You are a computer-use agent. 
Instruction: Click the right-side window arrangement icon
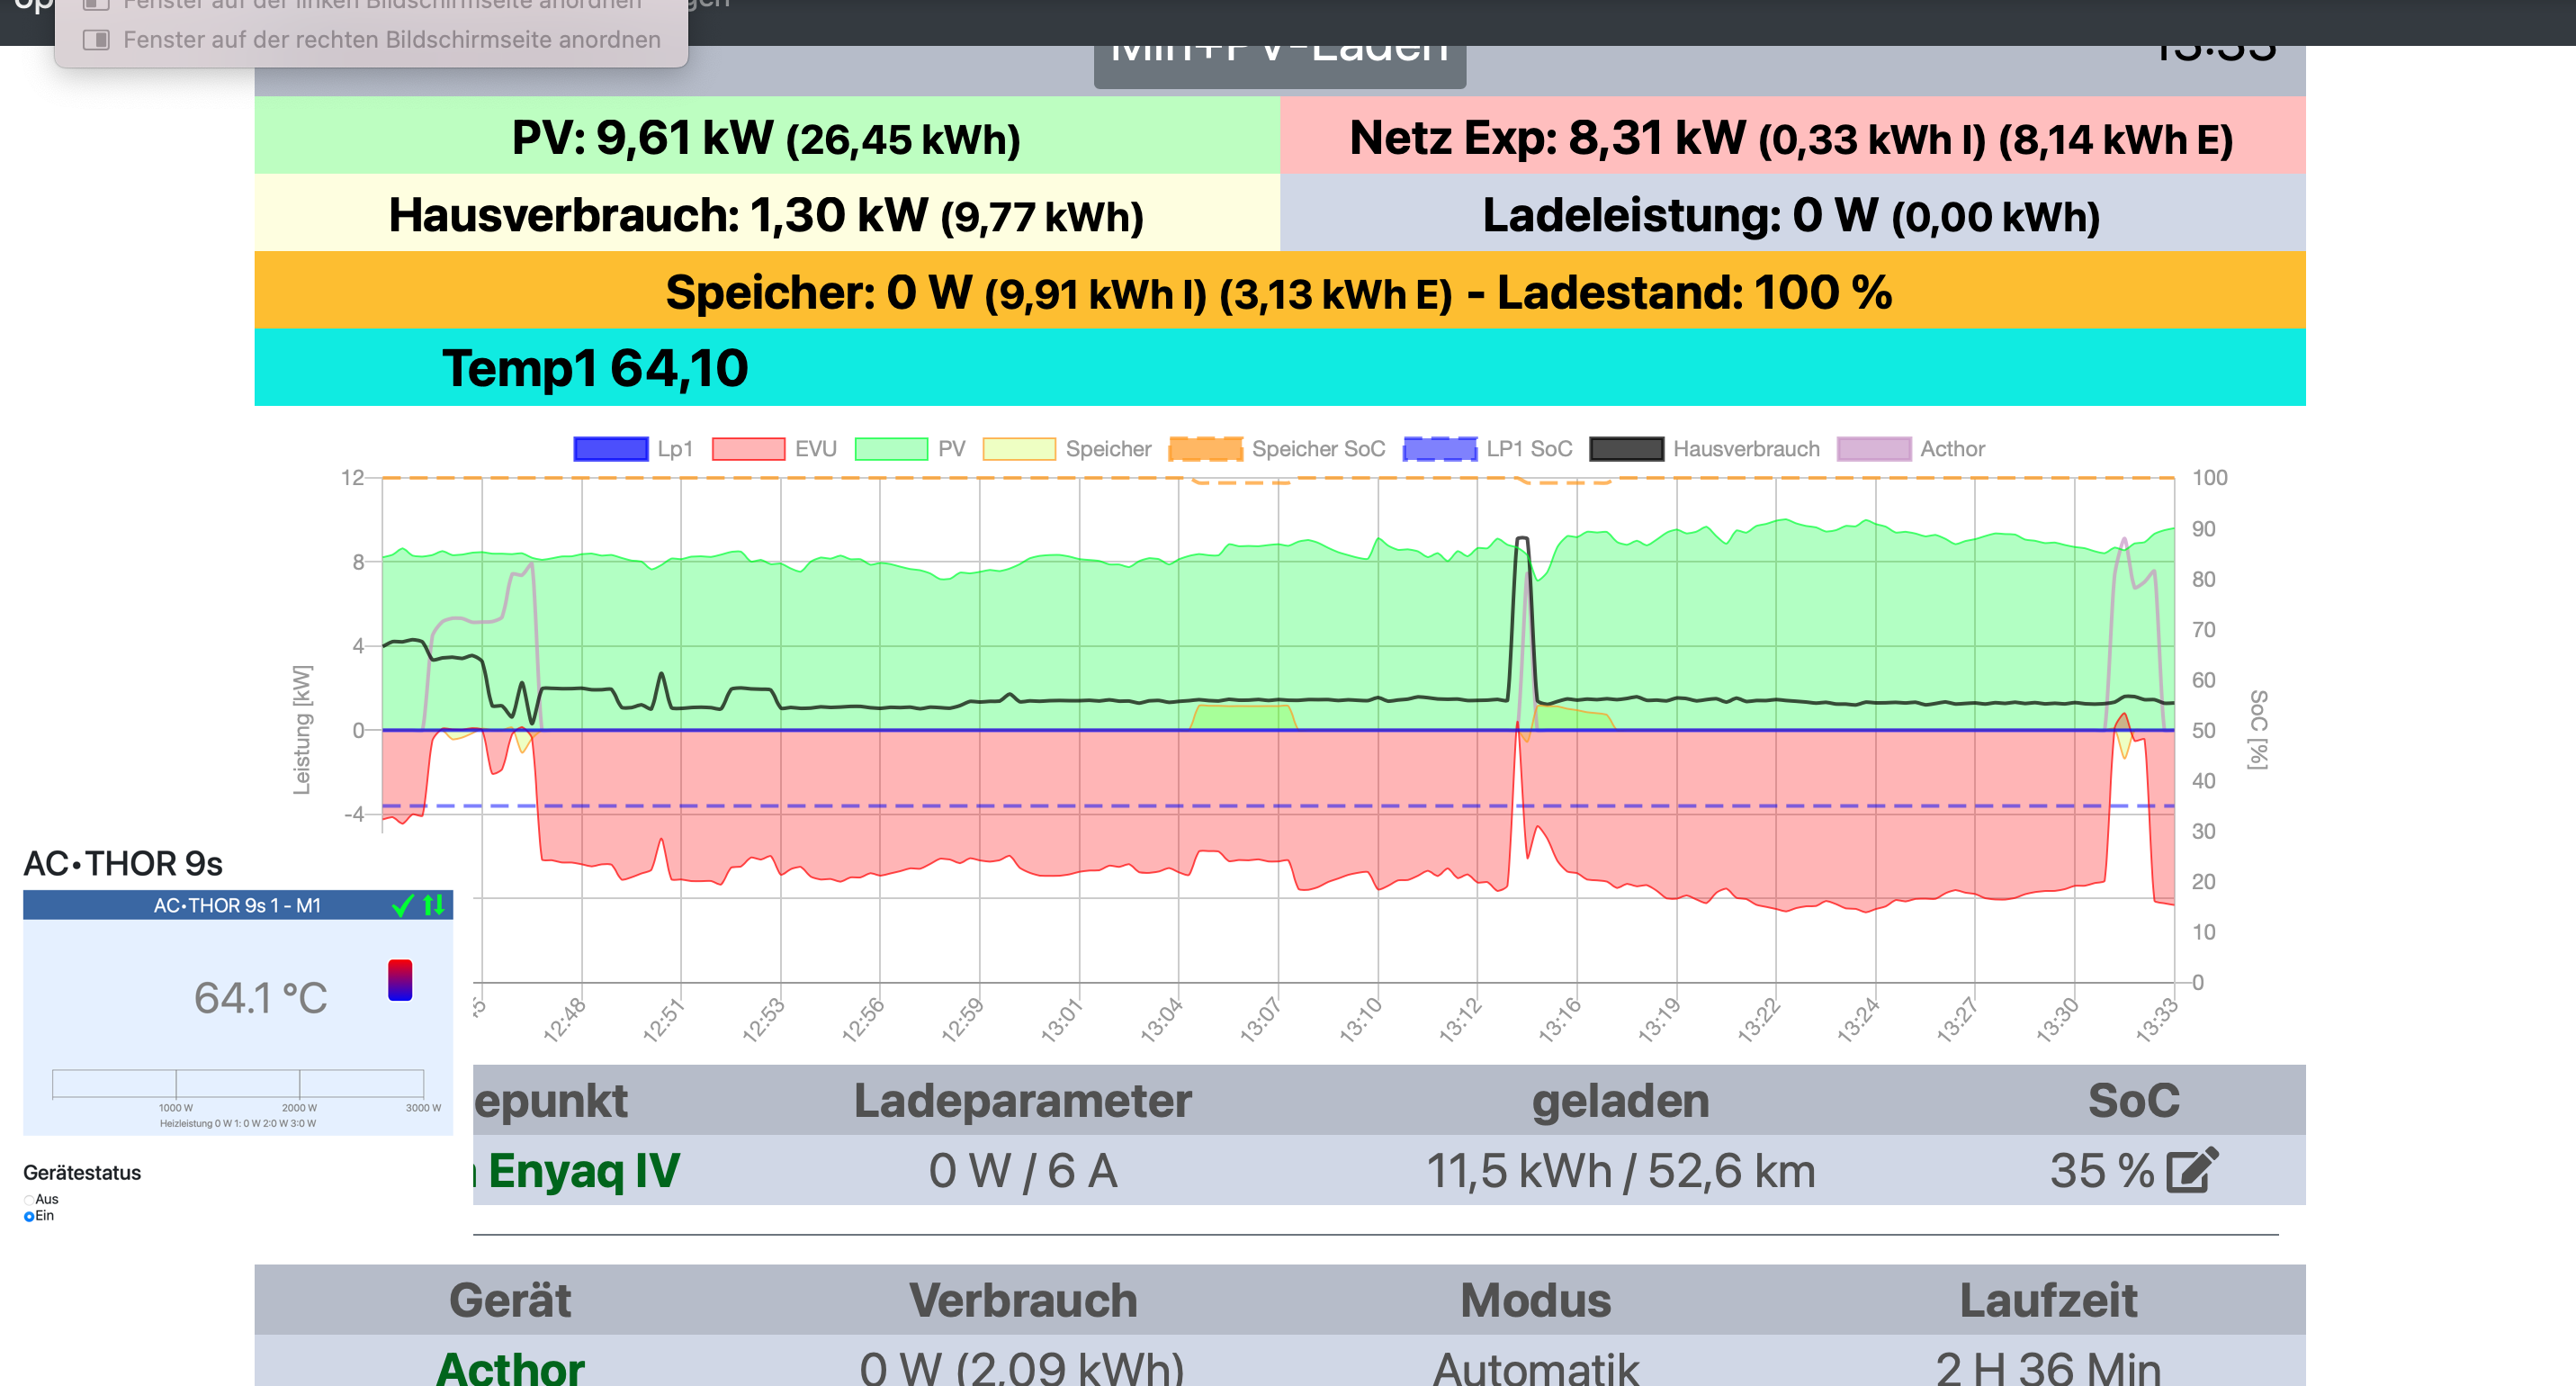pyautogui.click(x=96, y=40)
